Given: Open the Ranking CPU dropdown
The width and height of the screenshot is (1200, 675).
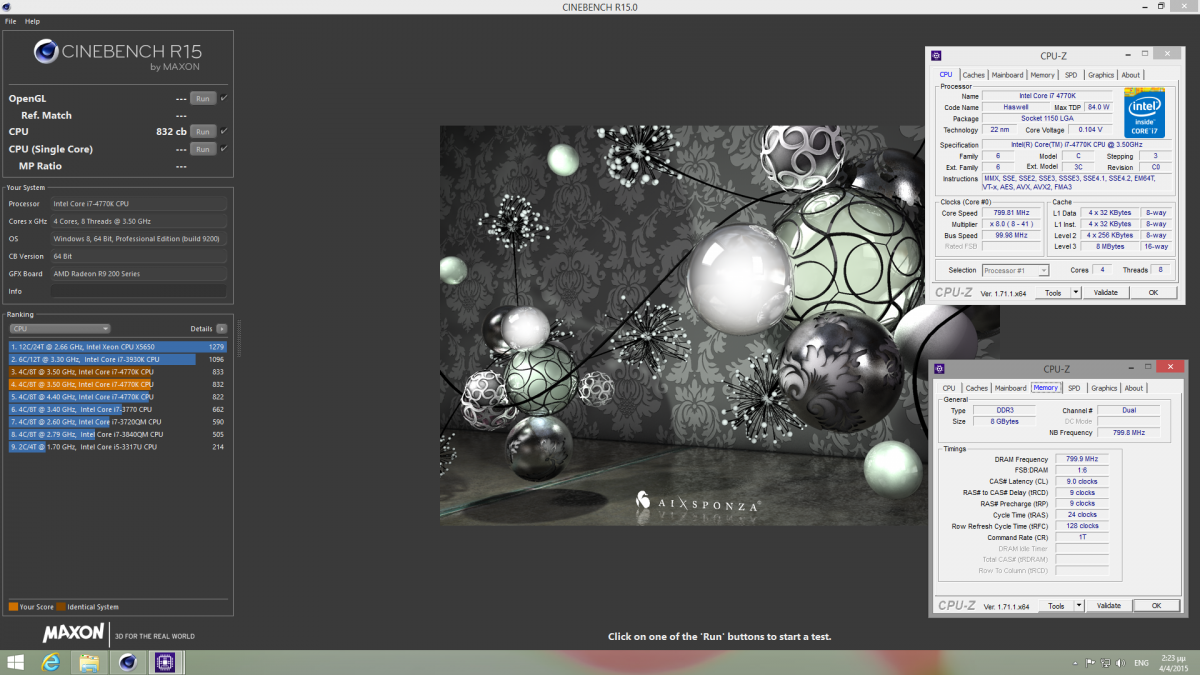Looking at the screenshot, I should tap(60, 328).
